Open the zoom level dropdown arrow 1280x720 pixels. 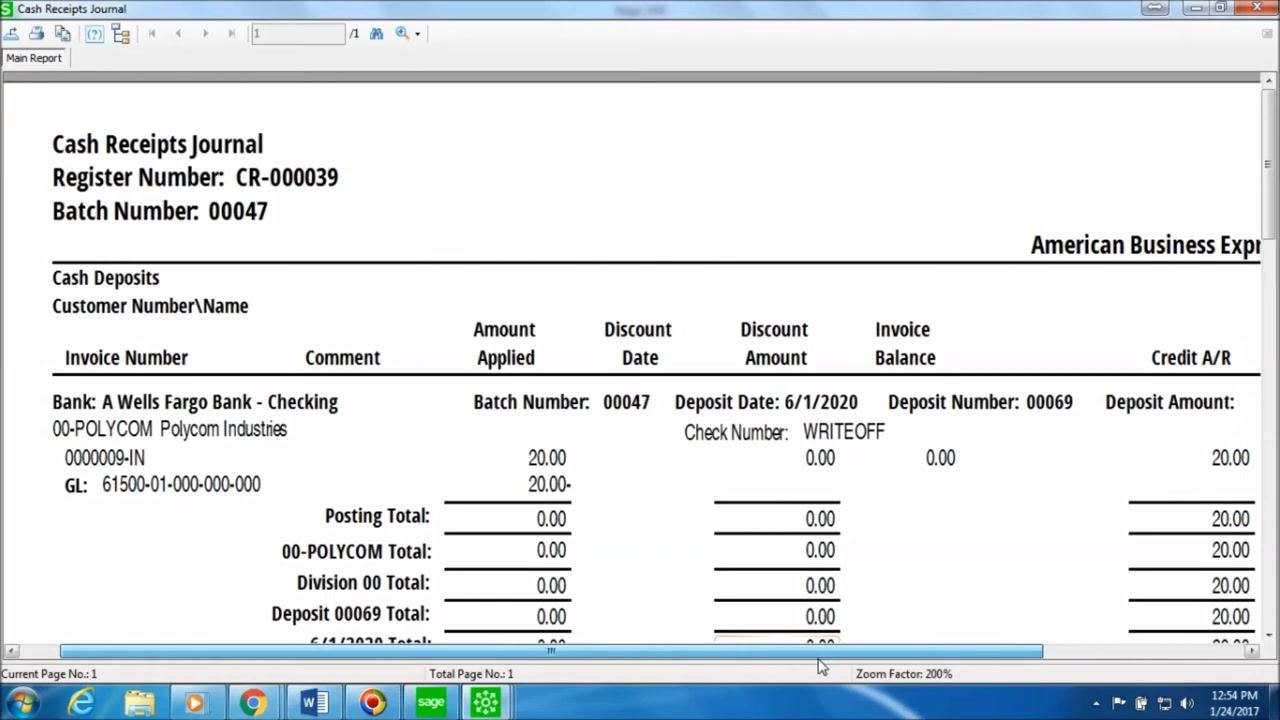pyautogui.click(x=417, y=34)
